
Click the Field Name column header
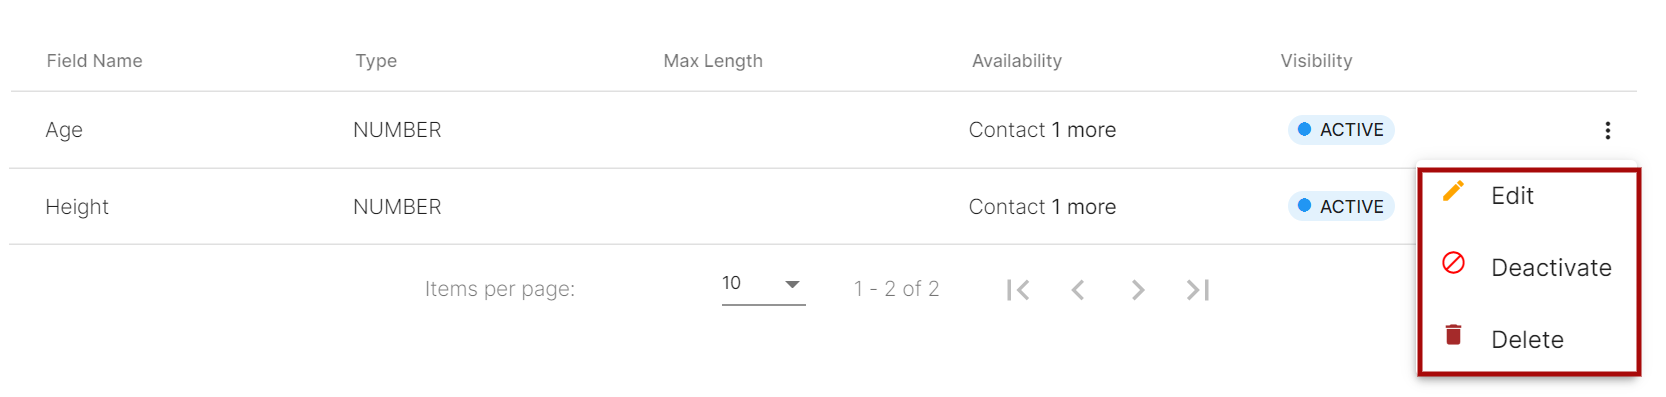(x=94, y=61)
